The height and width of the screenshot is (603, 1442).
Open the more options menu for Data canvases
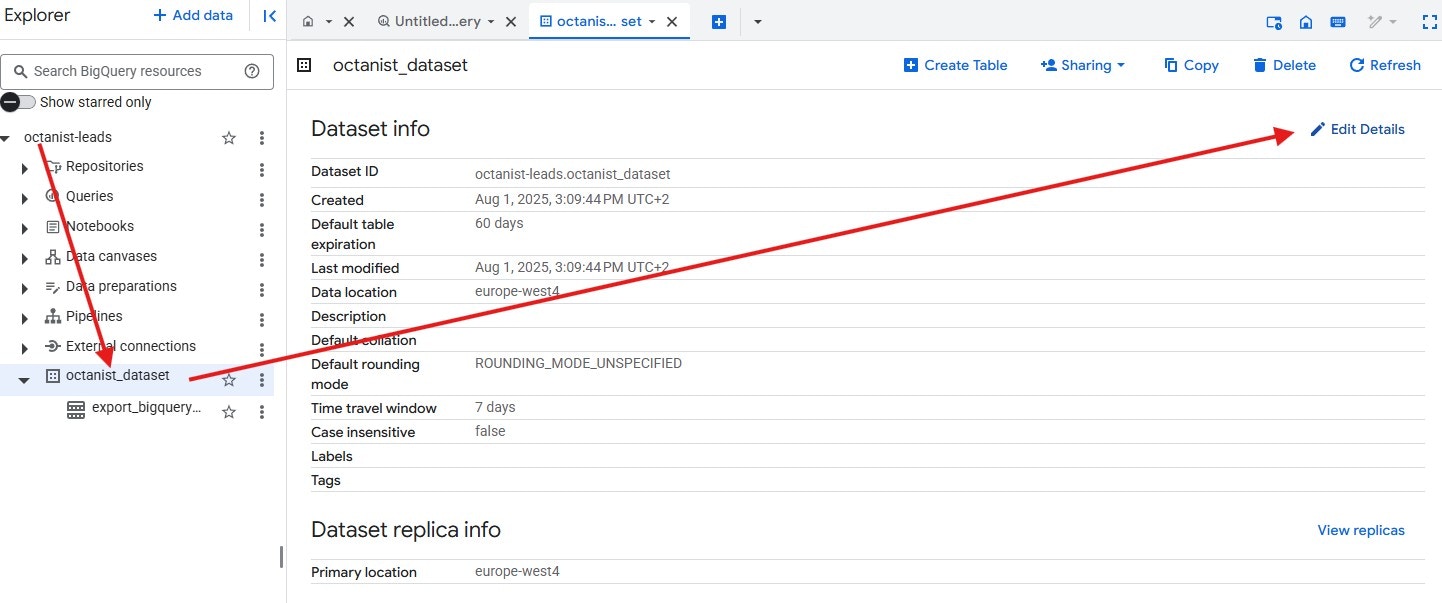262,260
